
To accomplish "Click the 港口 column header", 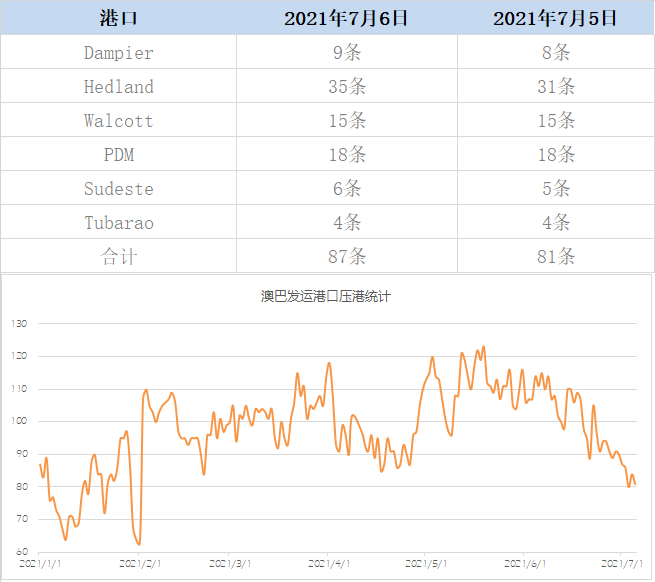I will tap(118, 18).
